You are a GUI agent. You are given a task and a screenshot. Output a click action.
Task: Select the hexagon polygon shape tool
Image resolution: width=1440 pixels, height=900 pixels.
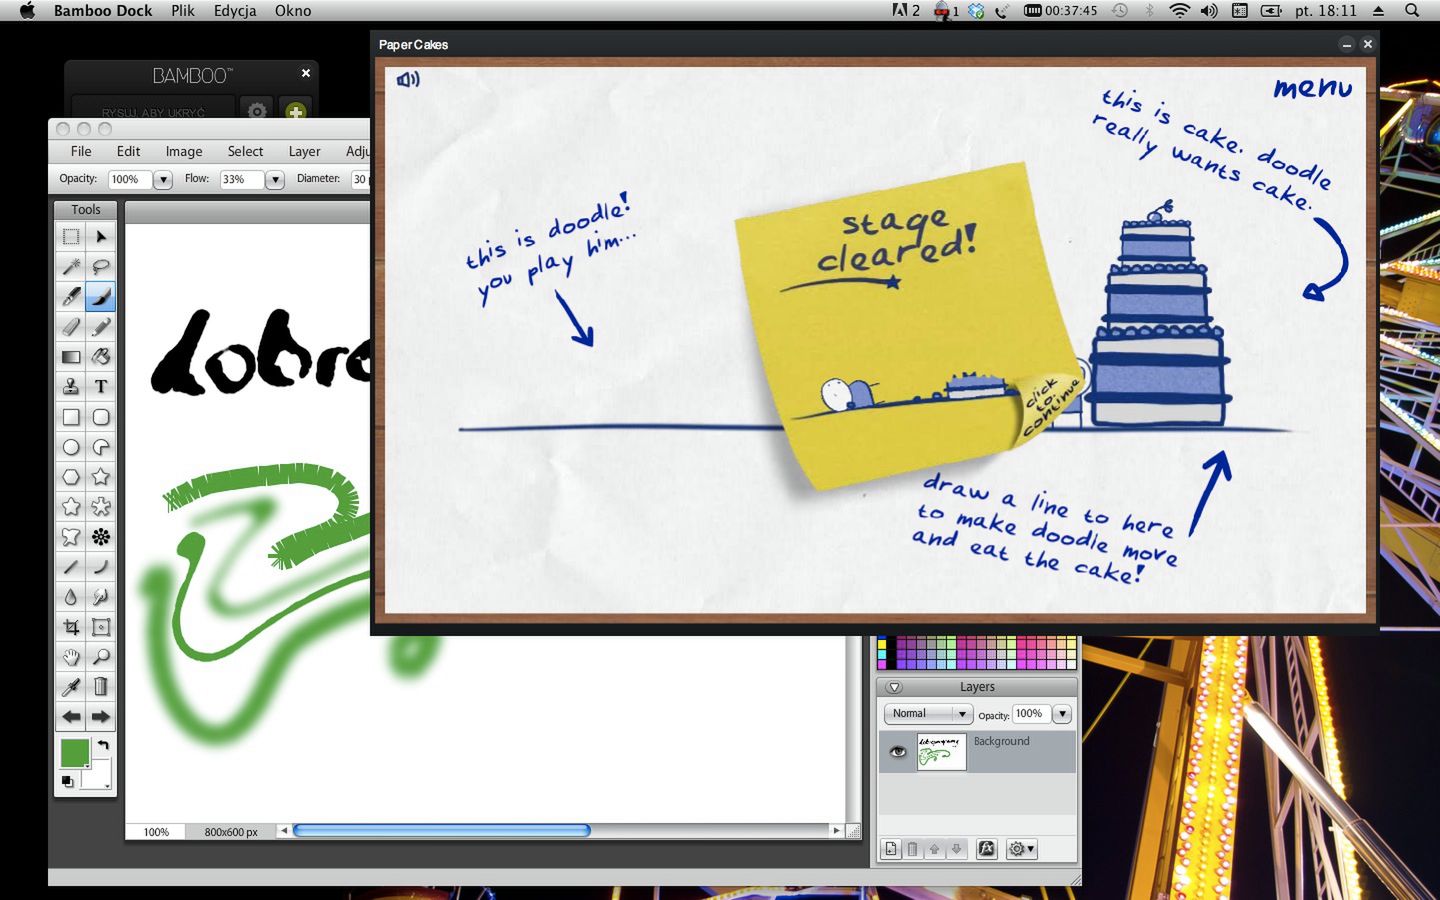(71, 477)
